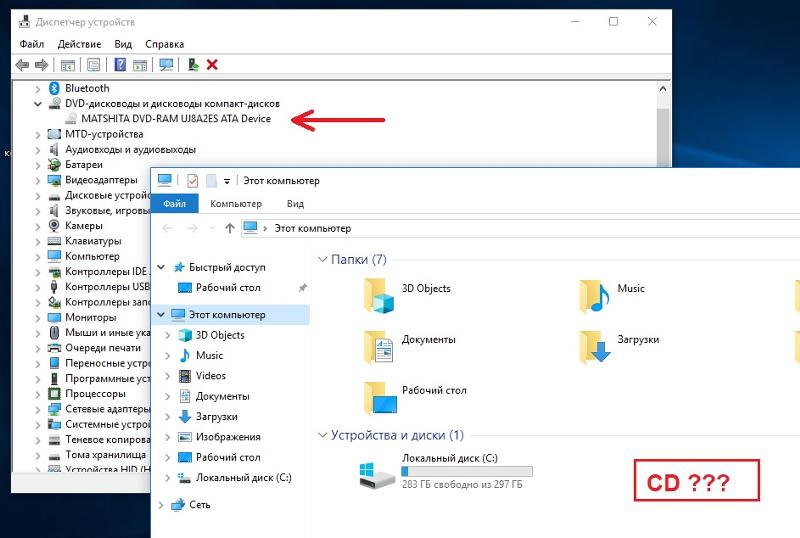
Task: Click the Update driver green arrow icon
Action: click(x=193, y=65)
